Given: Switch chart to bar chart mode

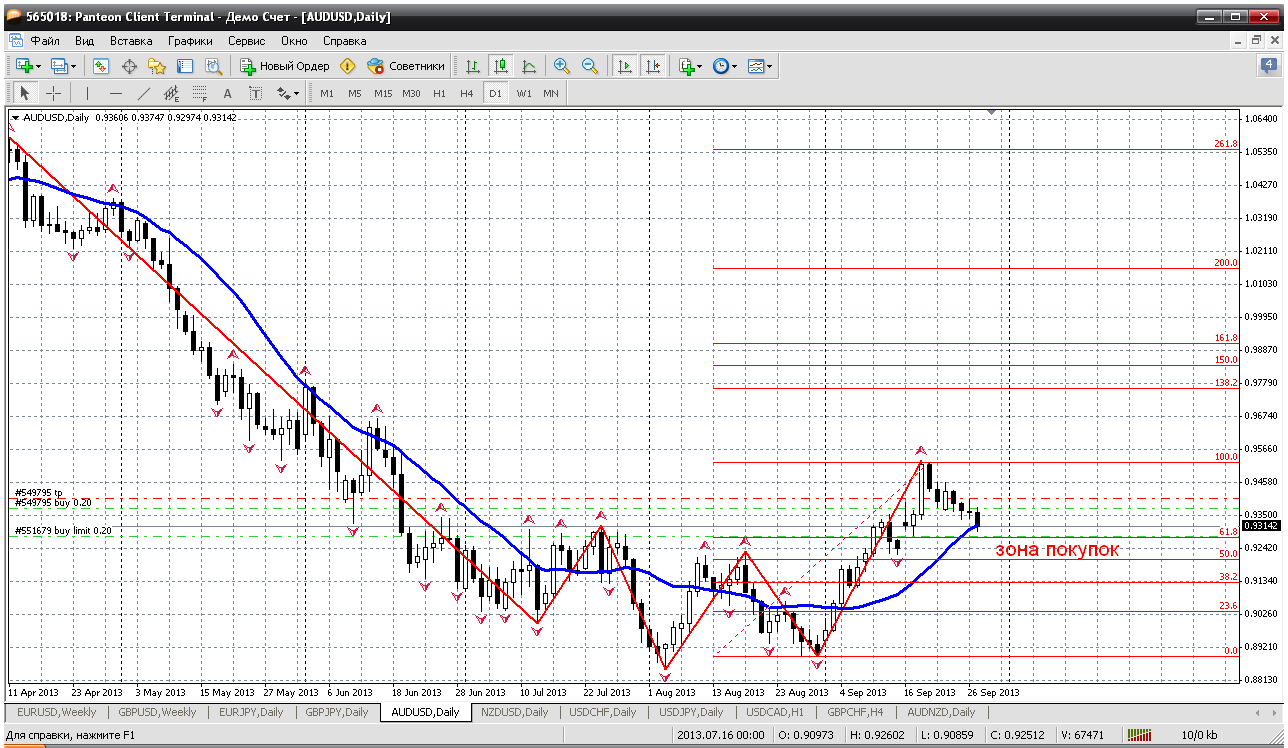Looking at the screenshot, I should click(472, 66).
